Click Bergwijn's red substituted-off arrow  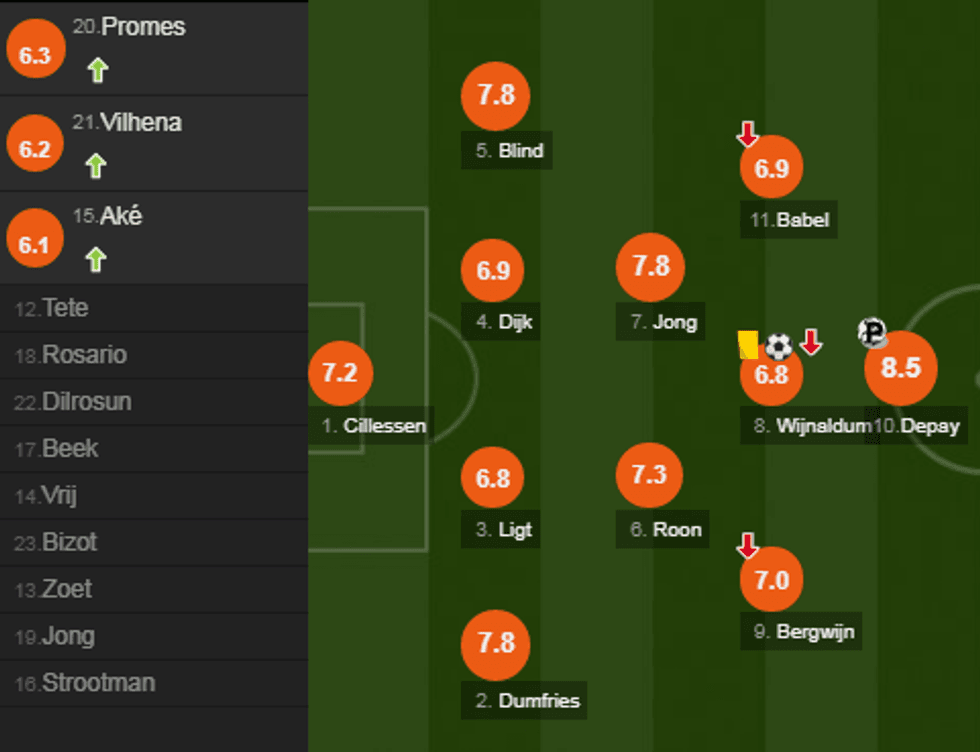pos(747,545)
